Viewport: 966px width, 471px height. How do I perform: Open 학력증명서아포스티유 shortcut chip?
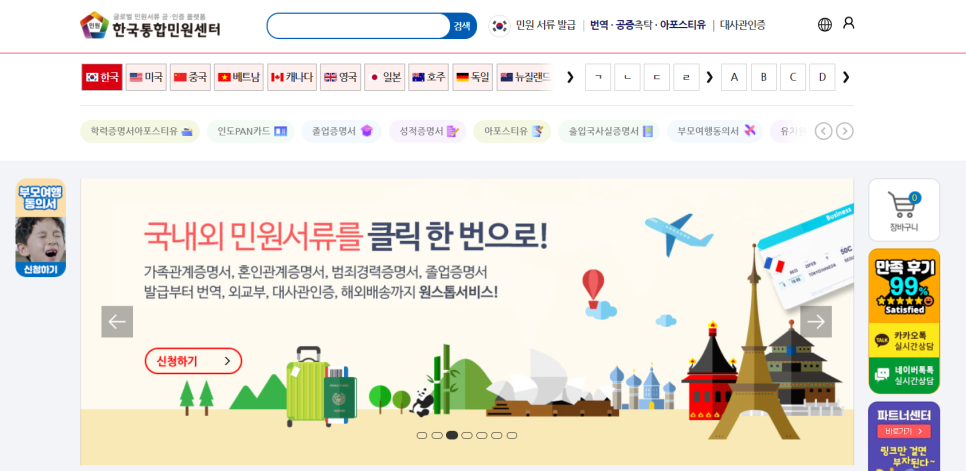[140, 131]
